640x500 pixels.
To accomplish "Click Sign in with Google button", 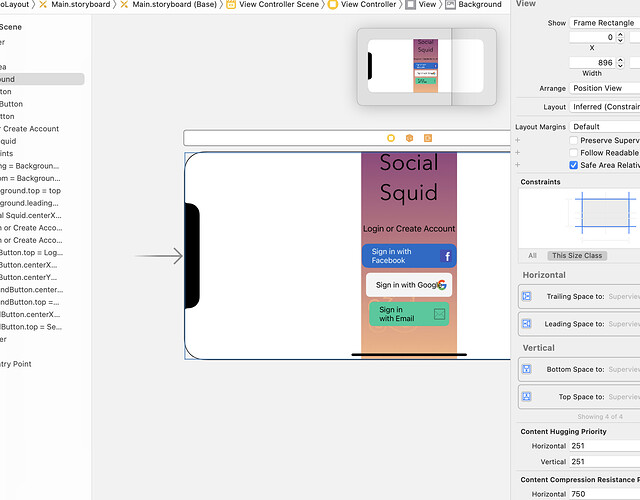I will point(409,284).
